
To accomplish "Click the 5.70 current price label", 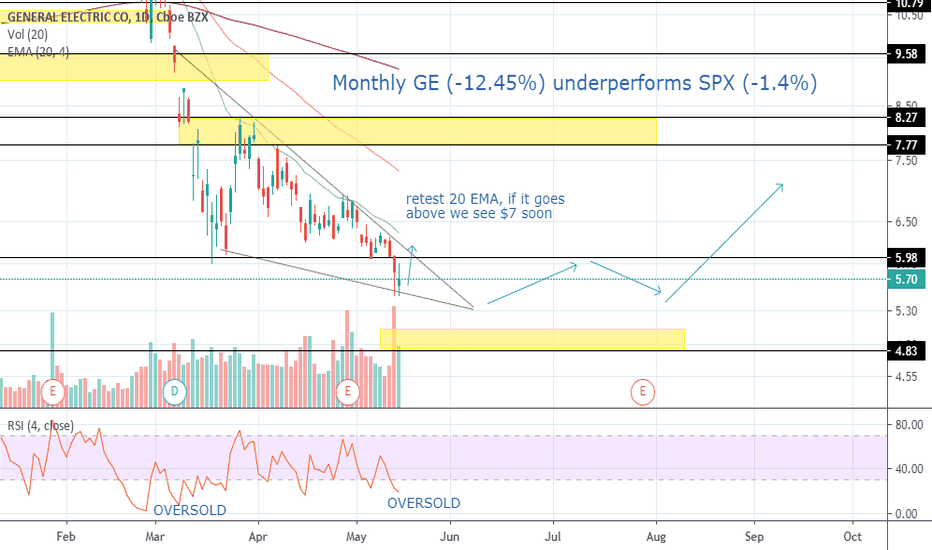I will pos(906,279).
